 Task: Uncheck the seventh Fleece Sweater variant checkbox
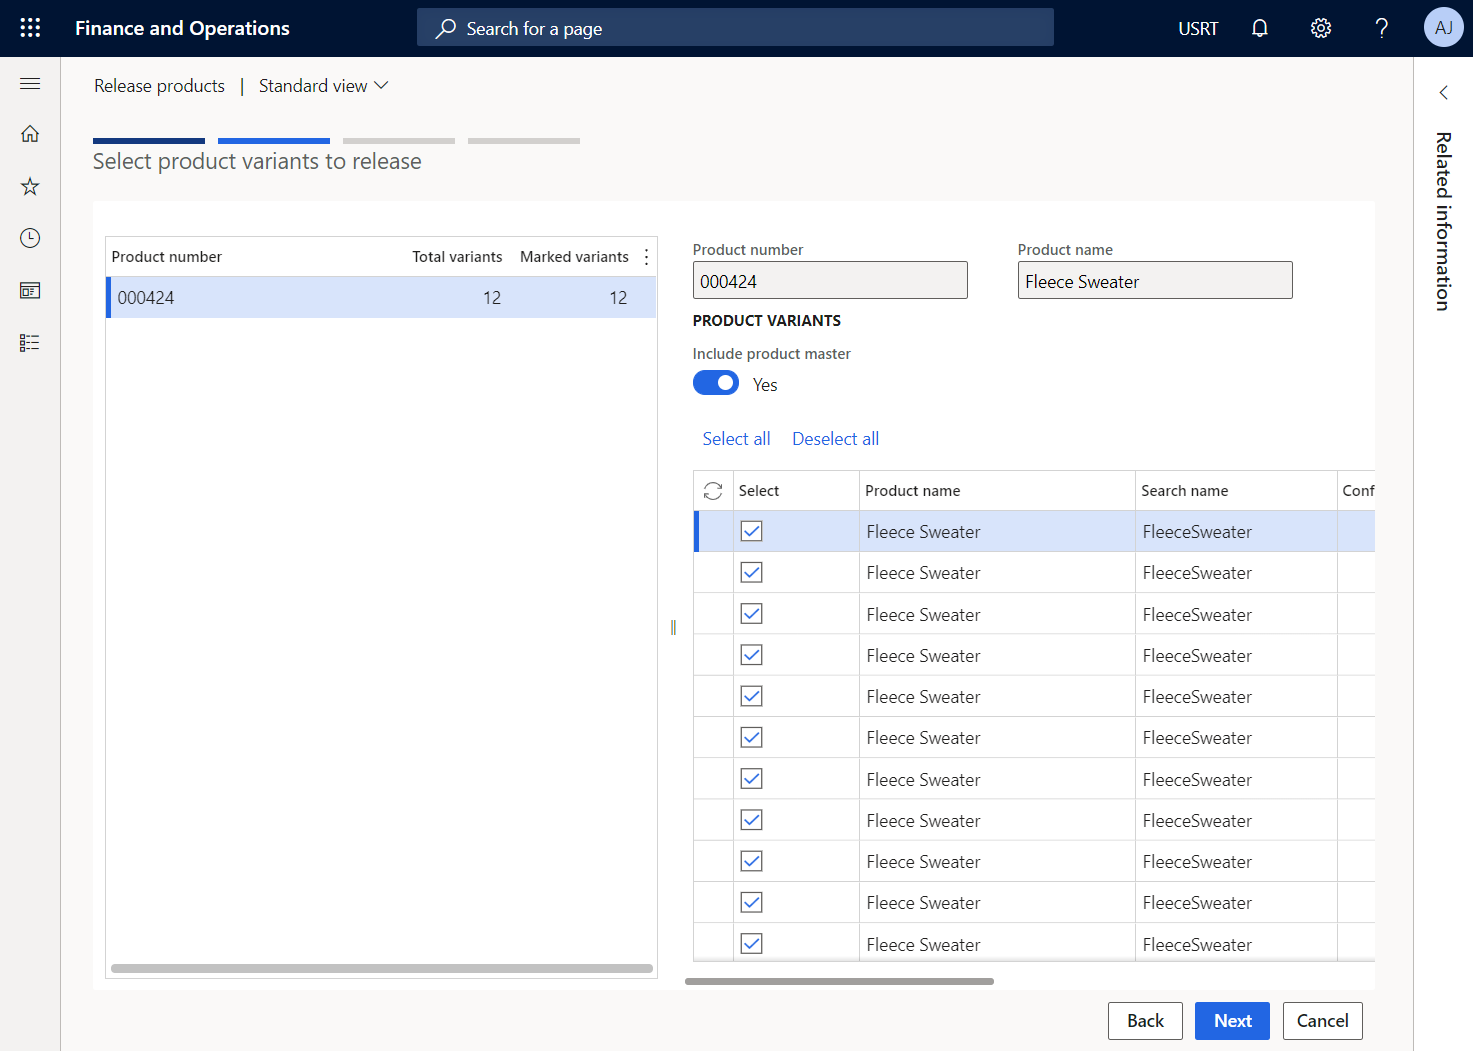[752, 779]
